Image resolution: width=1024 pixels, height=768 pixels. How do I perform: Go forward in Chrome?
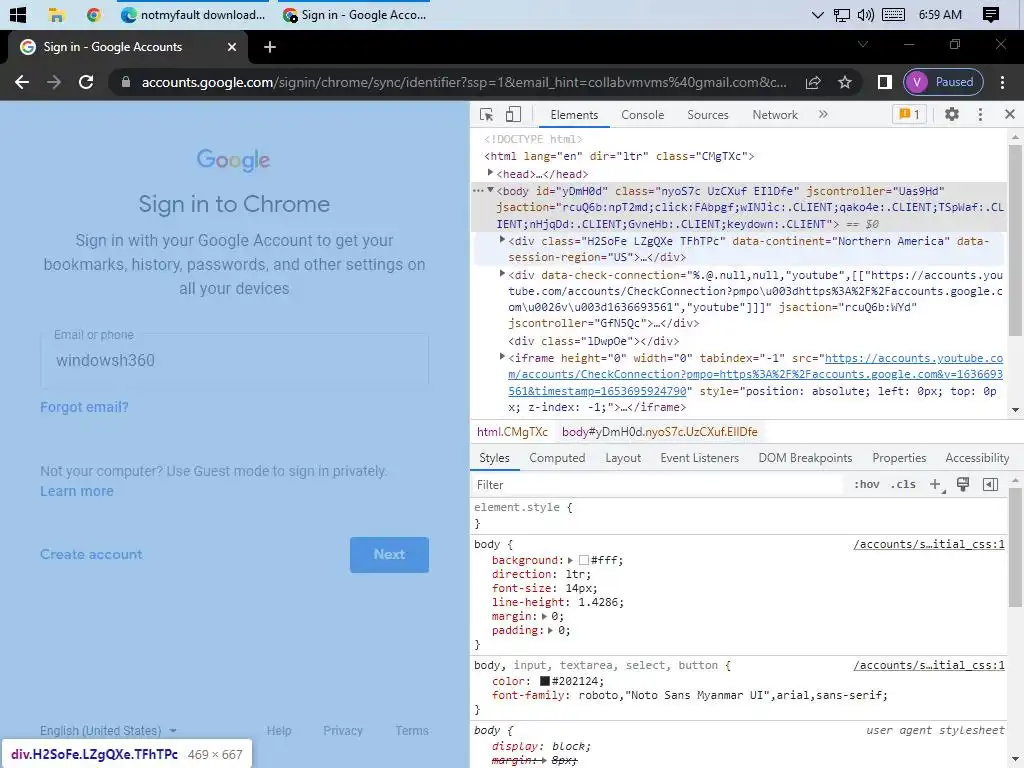54,82
